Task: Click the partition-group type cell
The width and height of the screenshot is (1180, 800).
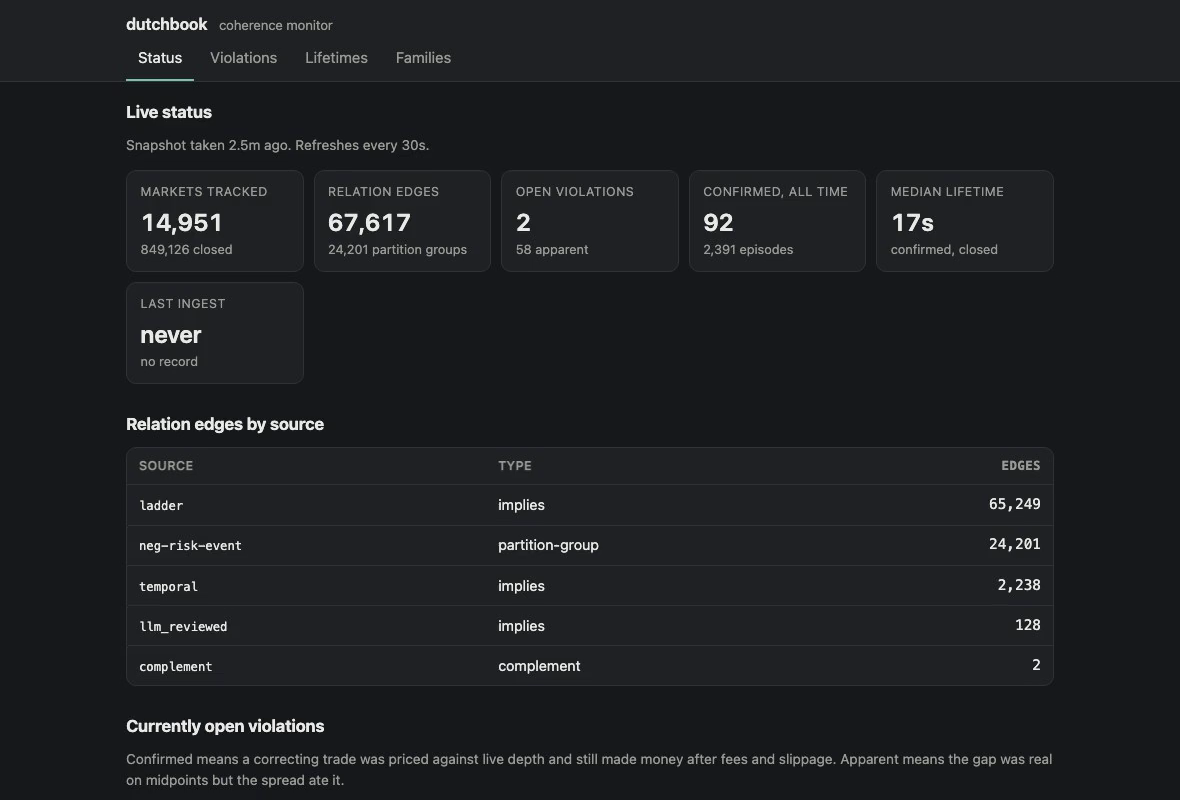Action: pos(548,545)
